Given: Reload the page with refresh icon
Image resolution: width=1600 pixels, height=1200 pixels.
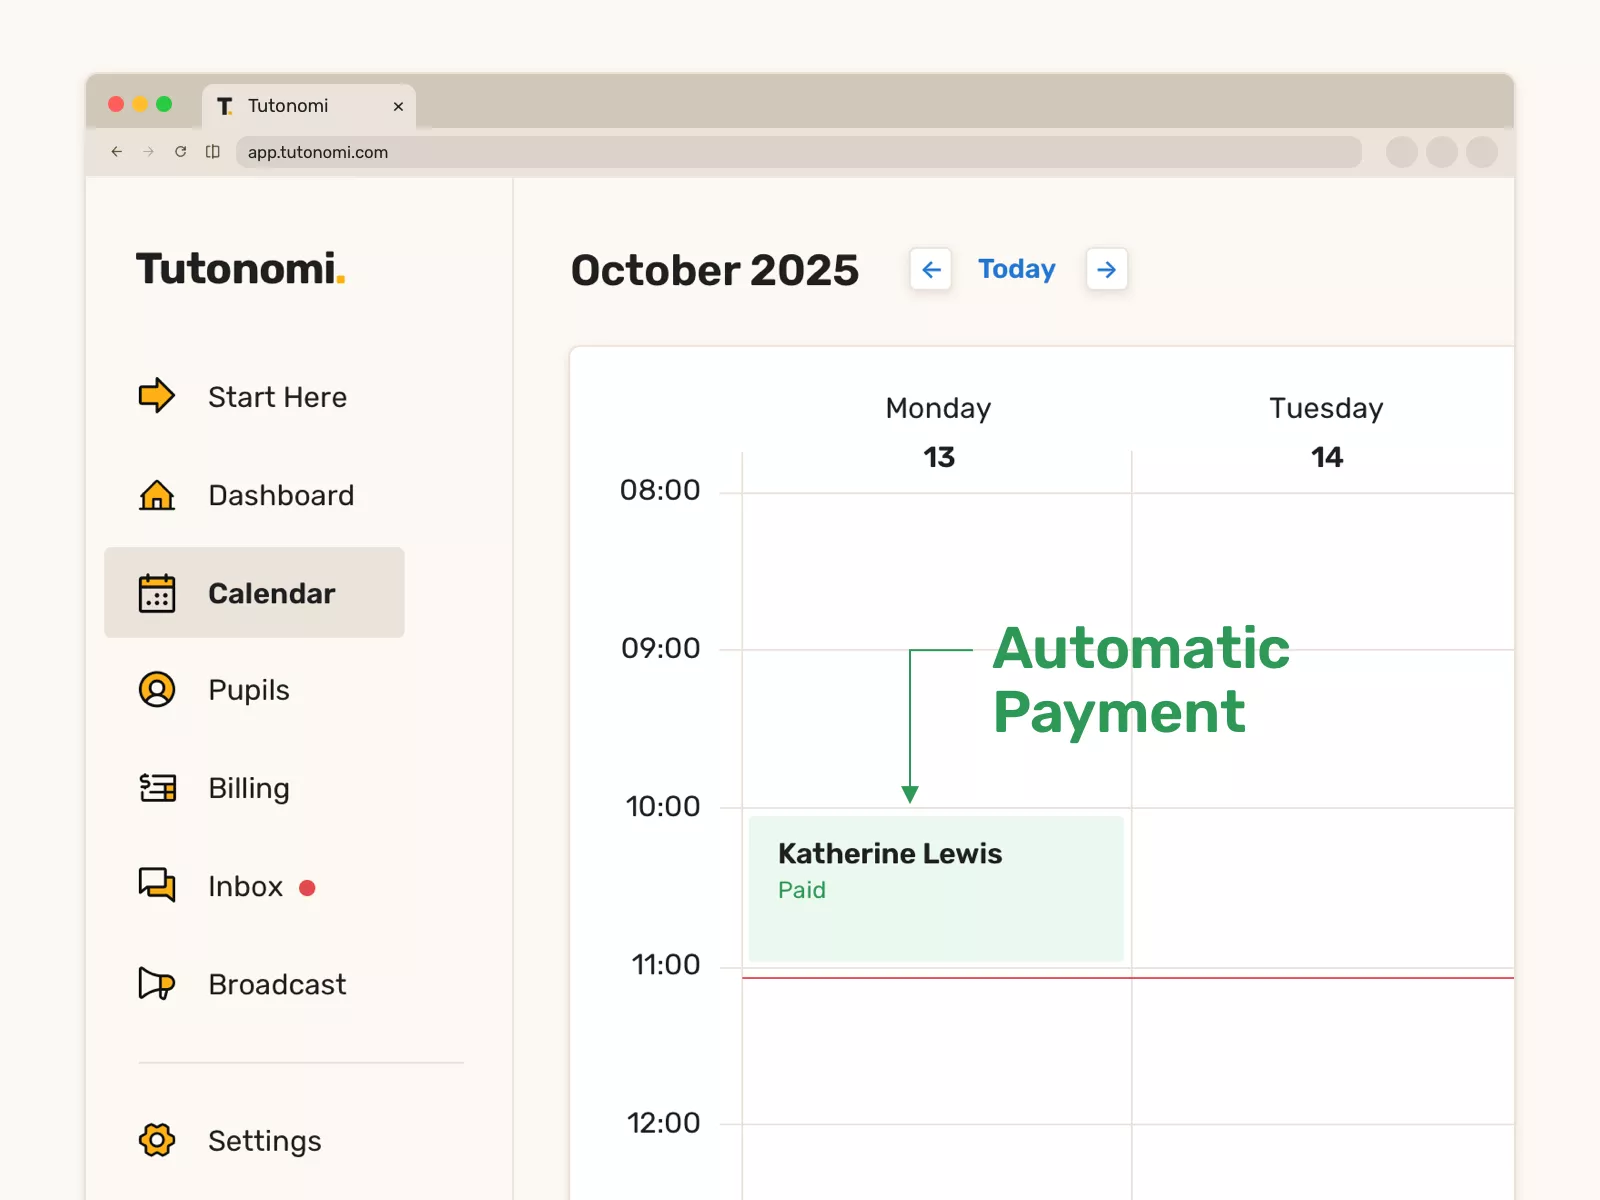Looking at the screenshot, I should 181,152.
